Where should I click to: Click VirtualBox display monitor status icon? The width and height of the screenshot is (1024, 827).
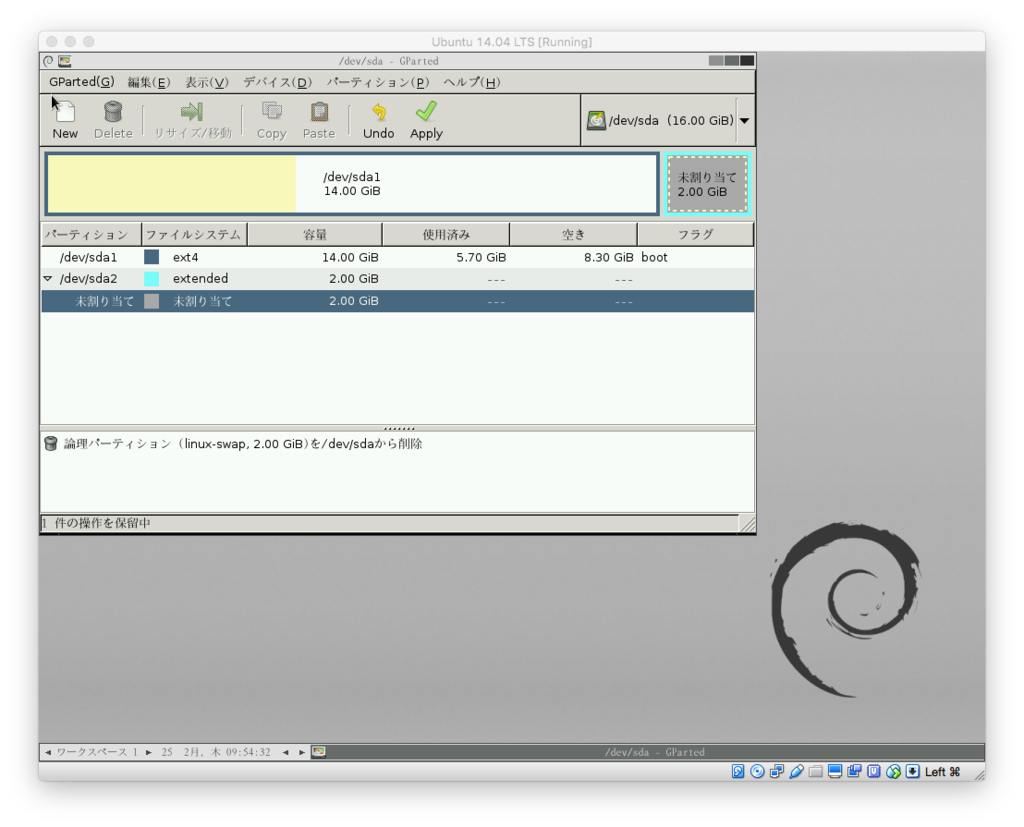coord(835,771)
